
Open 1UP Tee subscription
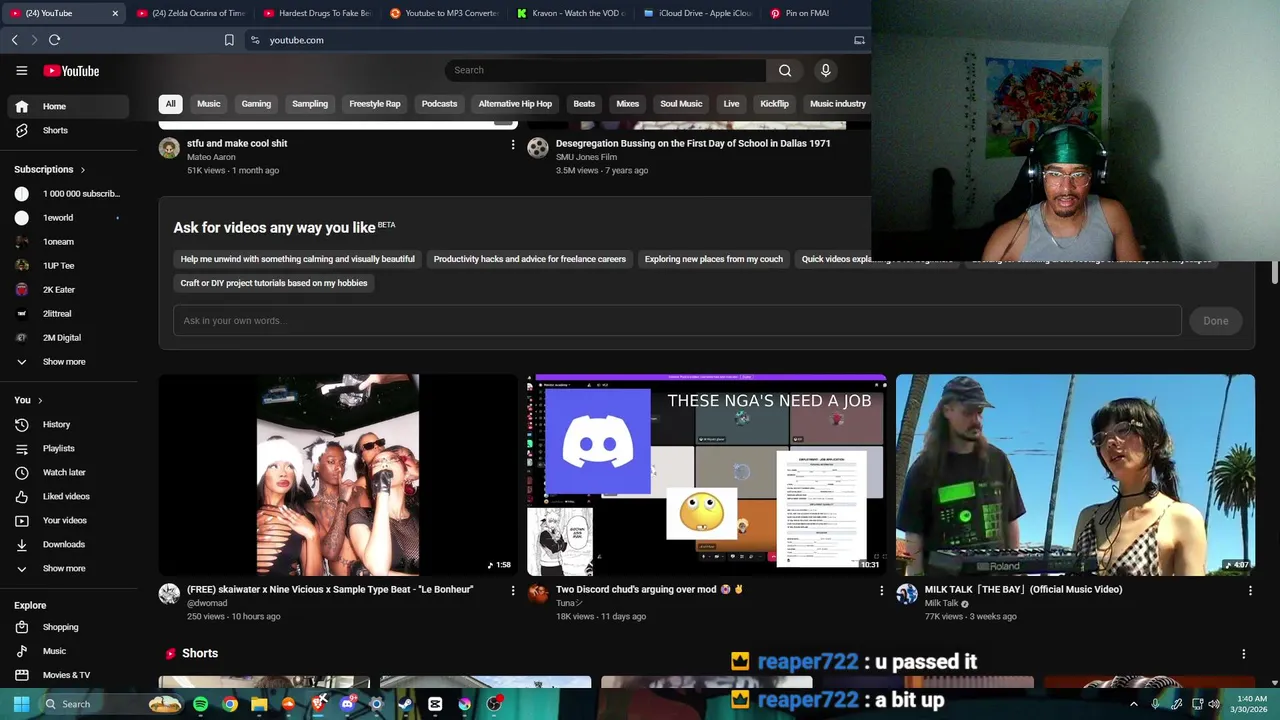(x=68, y=266)
